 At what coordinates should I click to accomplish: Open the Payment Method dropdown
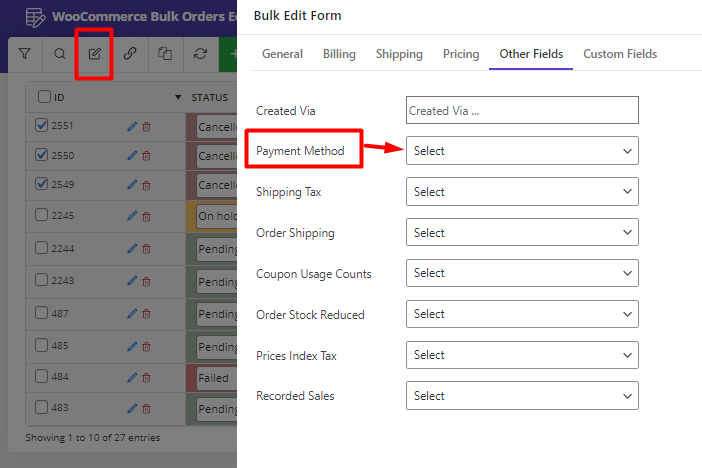pyautogui.click(x=522, y=150)
